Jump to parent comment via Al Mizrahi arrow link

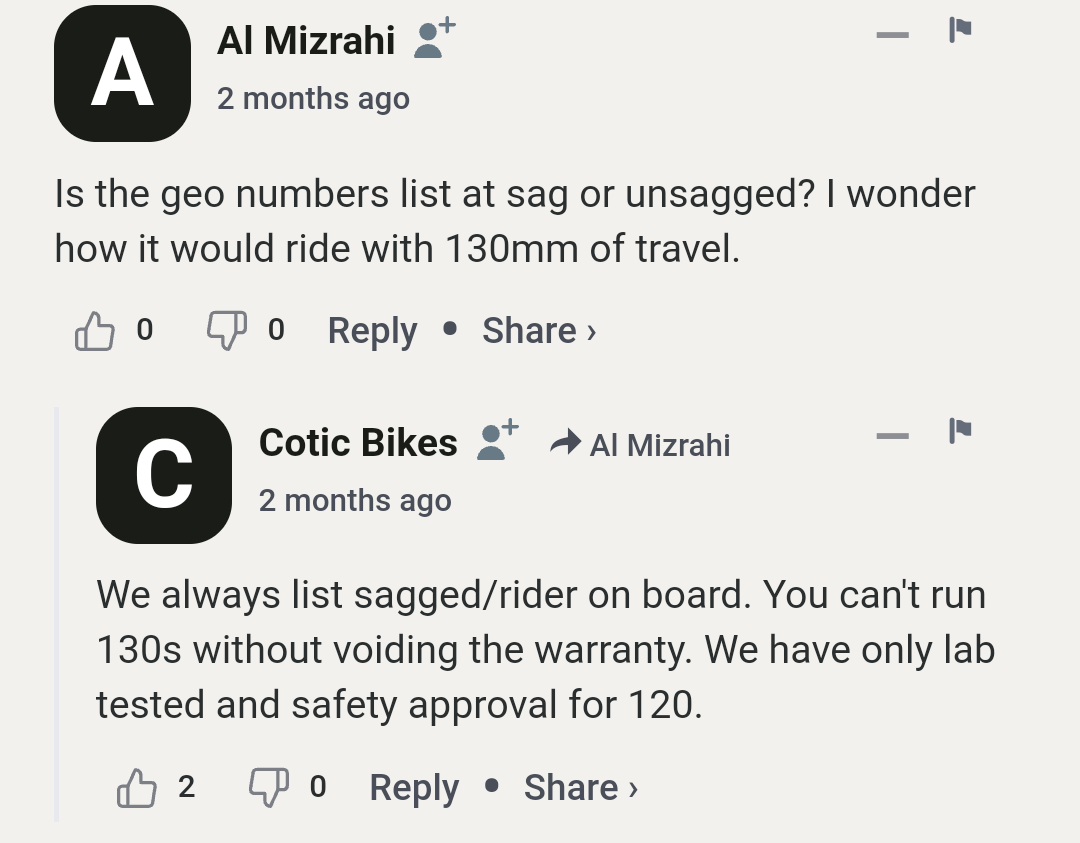point(641,444)
